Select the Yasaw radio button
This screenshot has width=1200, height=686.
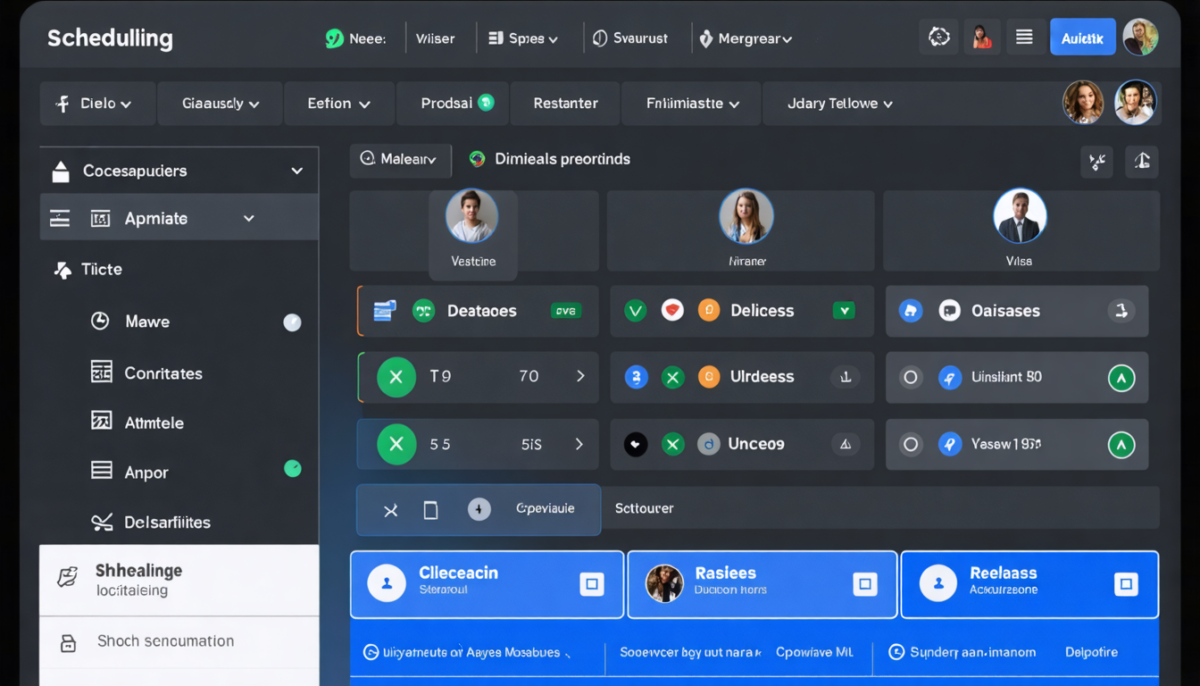click(910, 444)
